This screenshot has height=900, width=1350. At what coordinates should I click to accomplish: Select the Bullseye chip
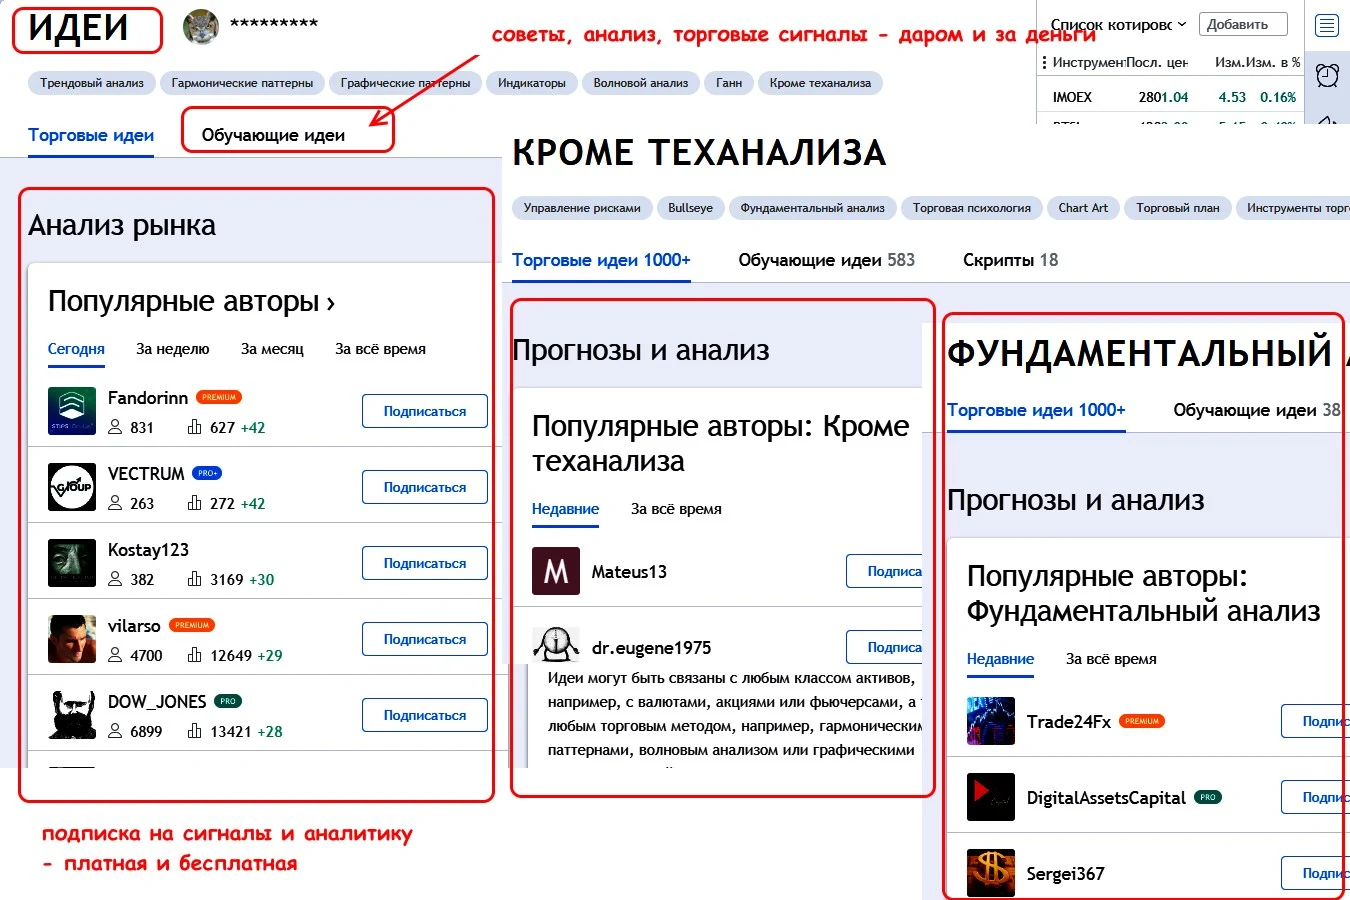click(x=690, y=208)
